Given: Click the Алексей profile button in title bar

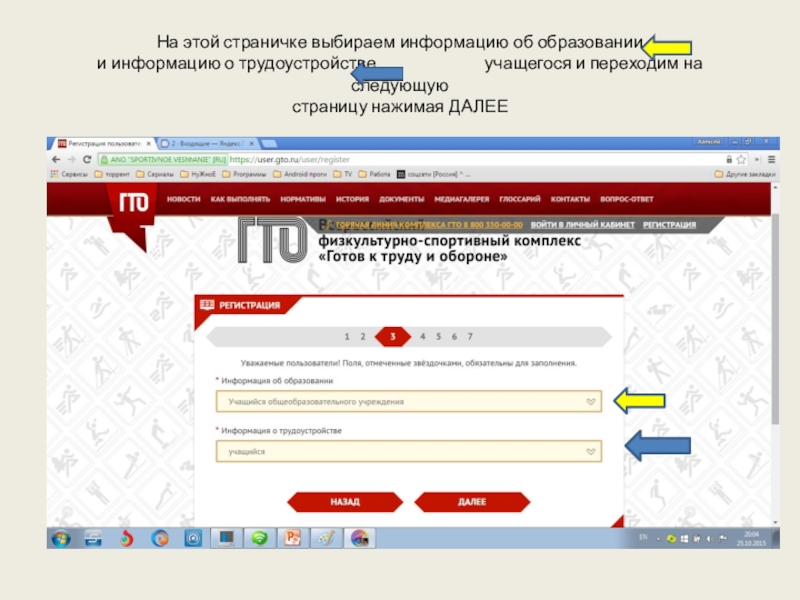Looking at the screenshot, I should 709,141.
